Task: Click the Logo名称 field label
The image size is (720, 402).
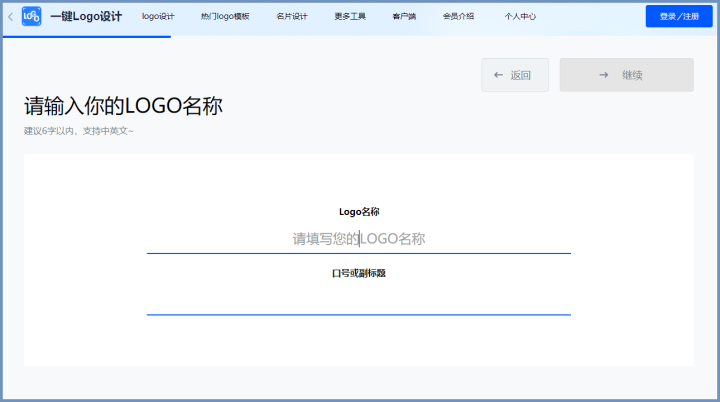Action: click(359, 212)
